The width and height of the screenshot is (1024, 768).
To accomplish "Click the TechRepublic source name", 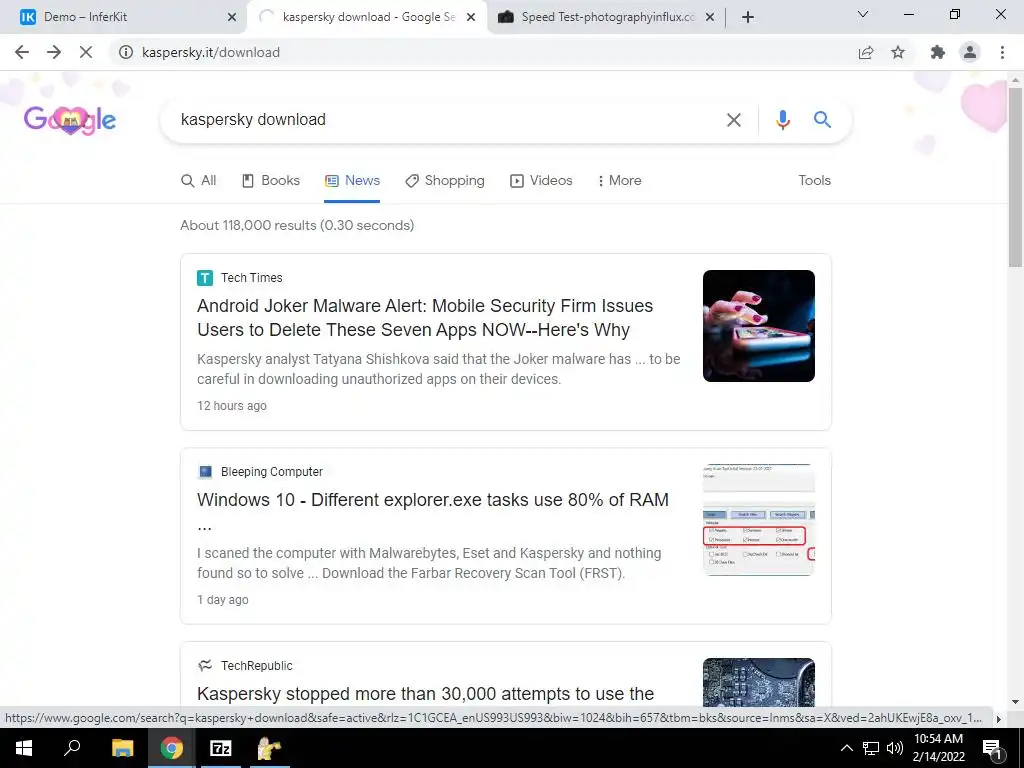I will 257,665.
